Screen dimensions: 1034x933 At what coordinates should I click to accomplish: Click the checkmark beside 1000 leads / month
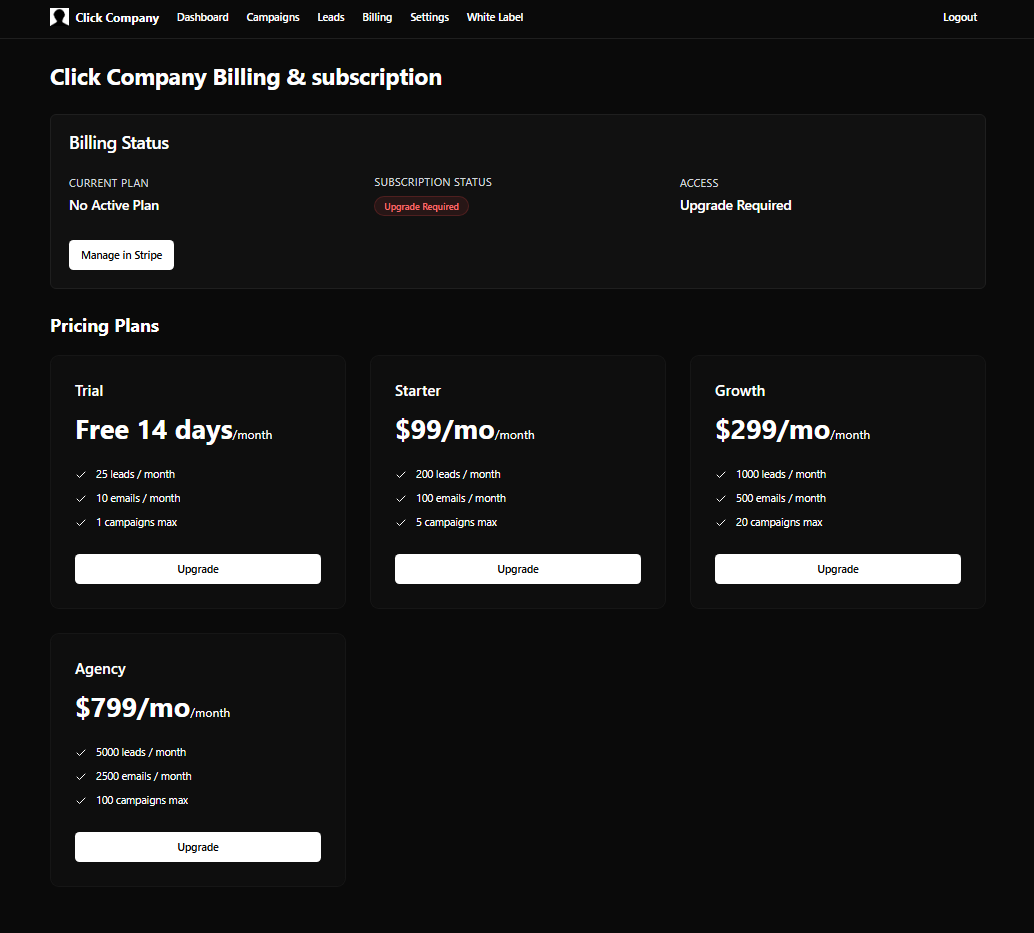point(721,475)
